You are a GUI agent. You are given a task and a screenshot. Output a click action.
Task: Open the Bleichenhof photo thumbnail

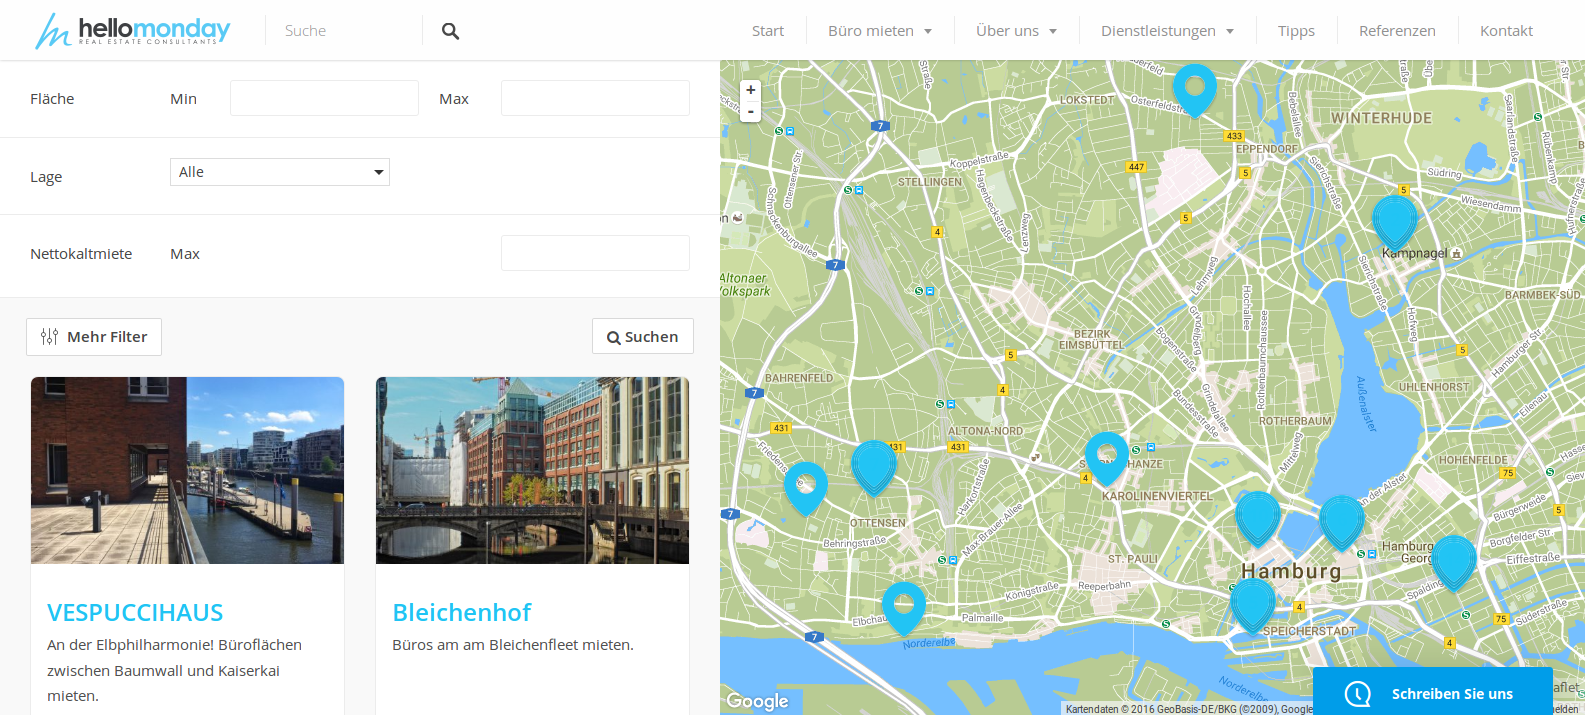(x=532, y=470)
